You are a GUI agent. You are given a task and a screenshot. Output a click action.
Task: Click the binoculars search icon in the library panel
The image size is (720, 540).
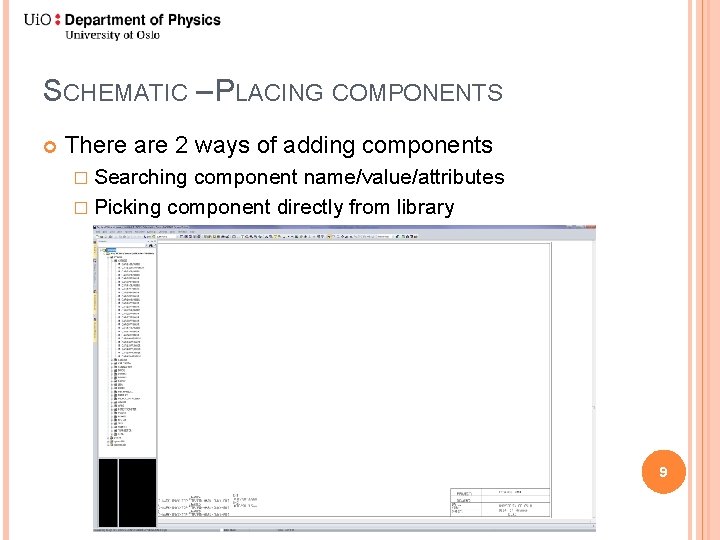coord(151,246)
